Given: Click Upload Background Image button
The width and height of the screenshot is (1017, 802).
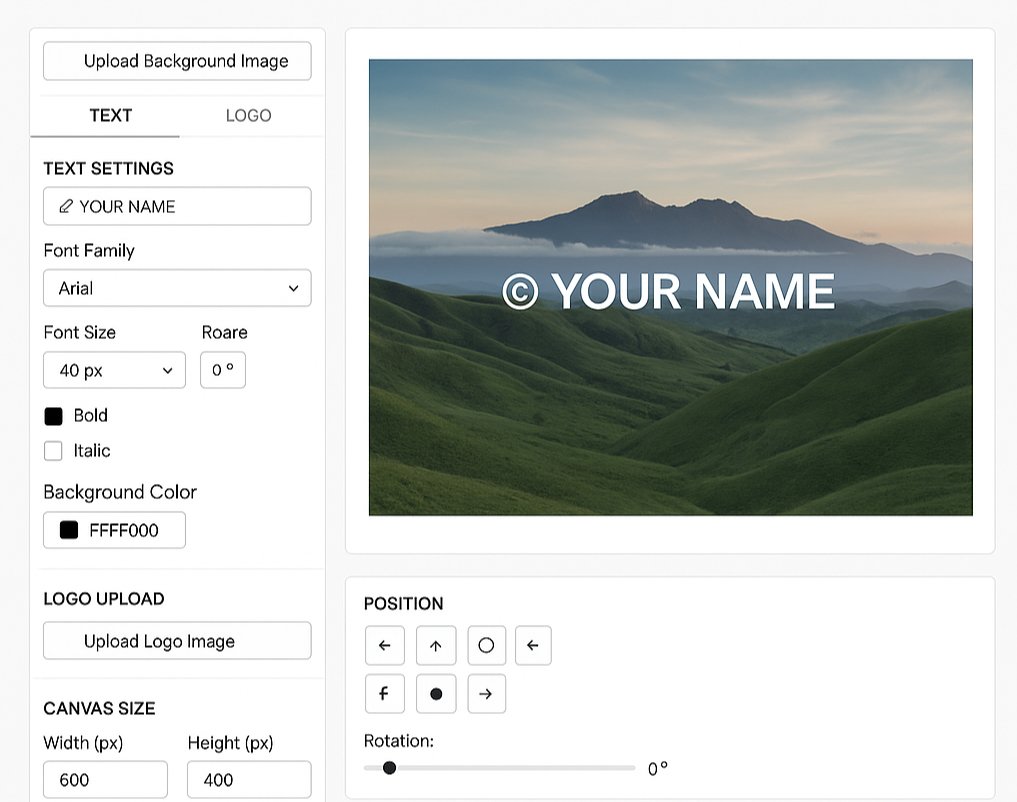Looking at the screenshot, I should pyautogui.click(x=177, y=61).
